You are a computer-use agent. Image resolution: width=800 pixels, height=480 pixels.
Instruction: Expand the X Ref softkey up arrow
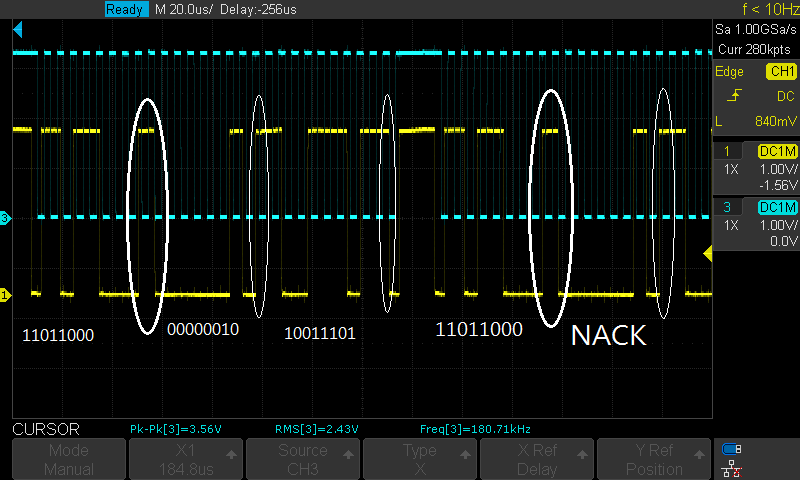582,454
